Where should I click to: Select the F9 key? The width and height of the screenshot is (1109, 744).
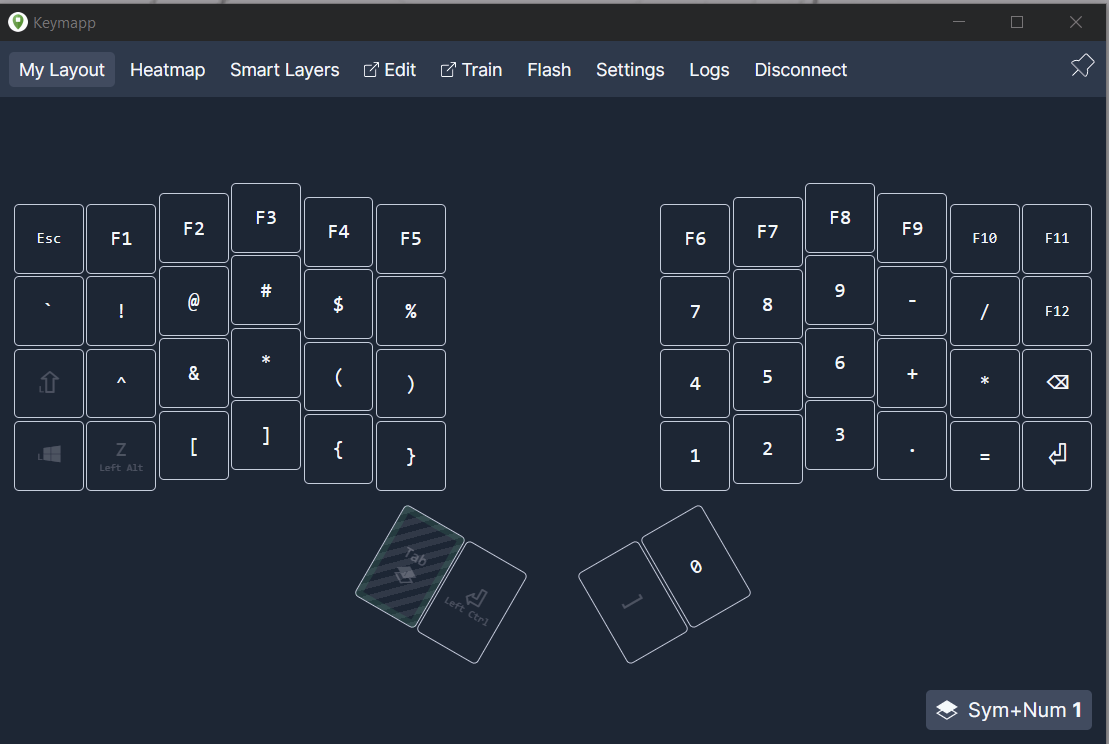coord(912,228)
